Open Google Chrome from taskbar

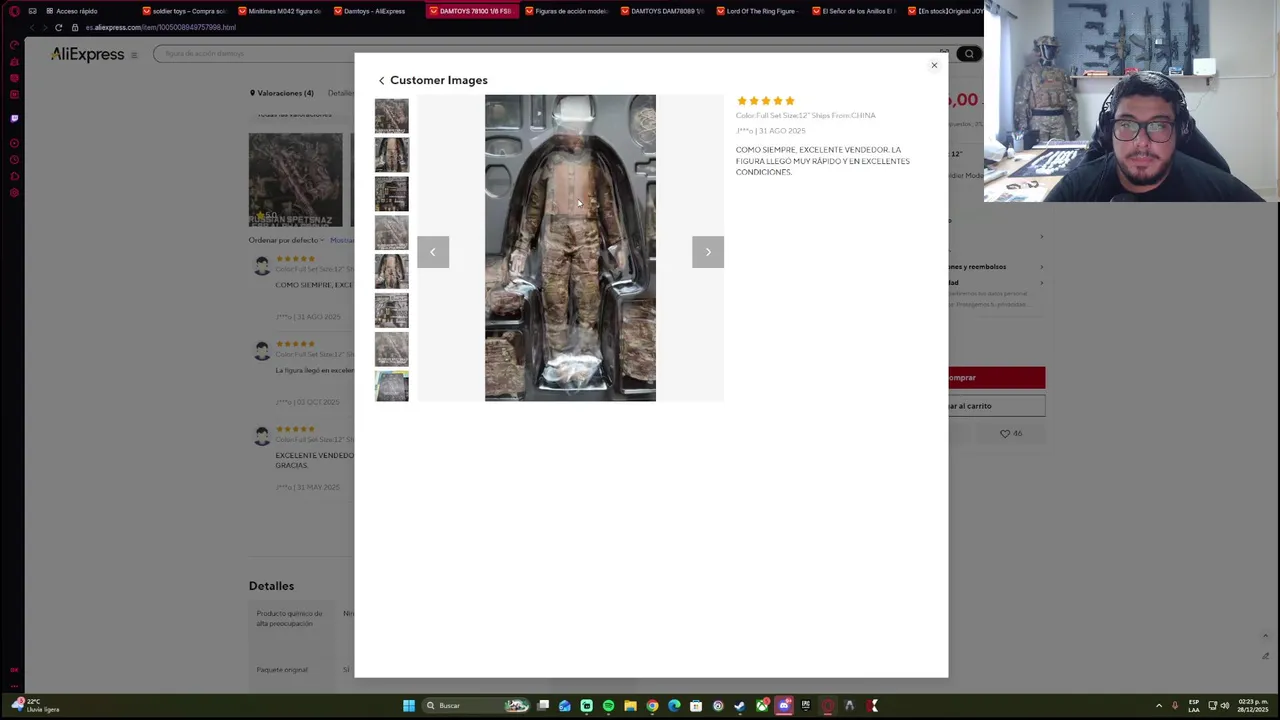(x=652, y=706)
